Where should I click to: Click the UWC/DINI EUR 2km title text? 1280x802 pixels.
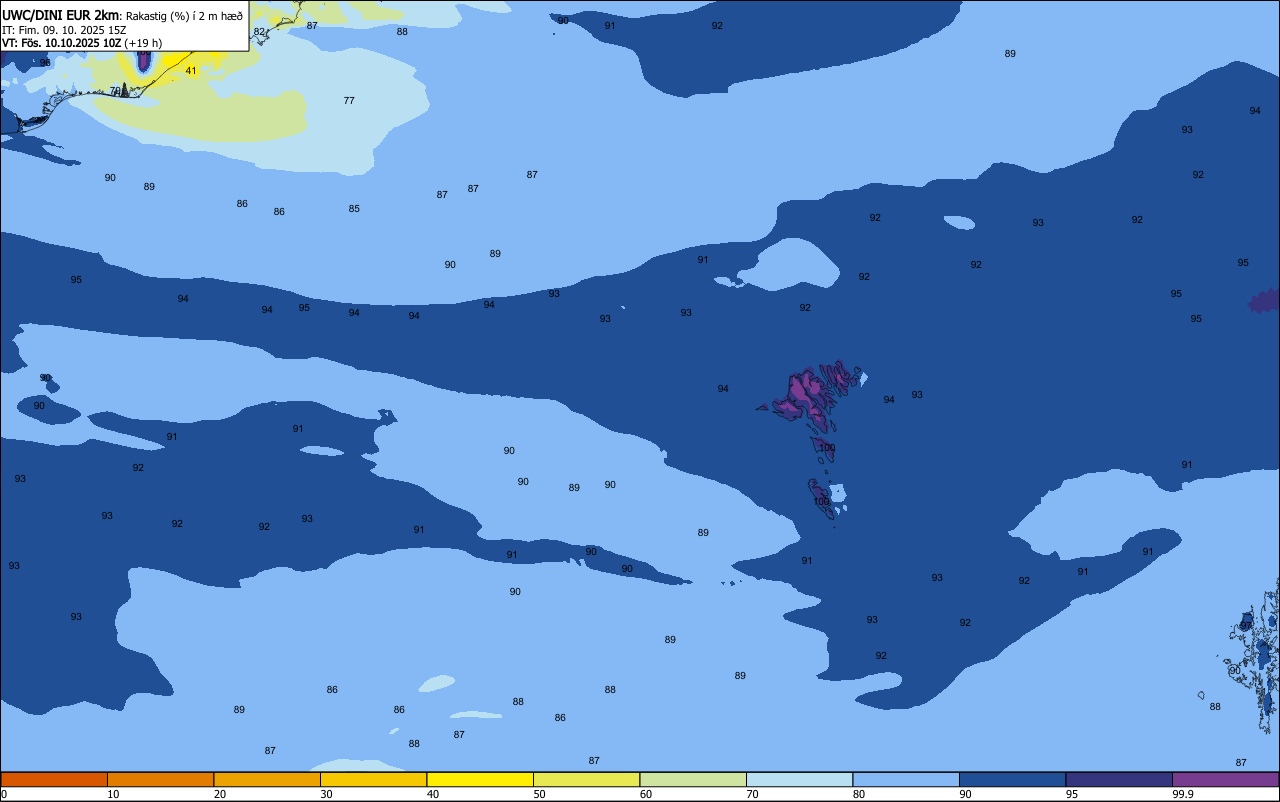(60, 14)
